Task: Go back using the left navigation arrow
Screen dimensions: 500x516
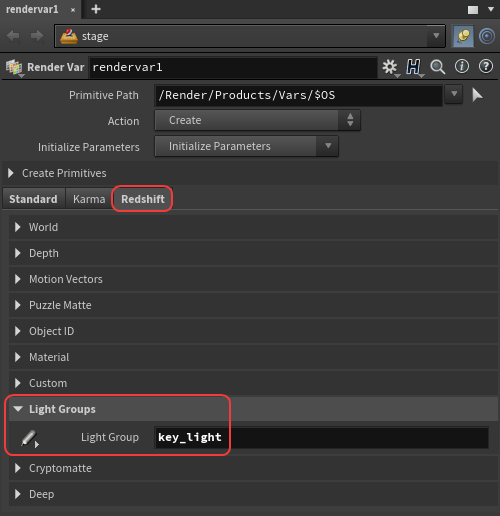Action: click(x=13, y=36)
